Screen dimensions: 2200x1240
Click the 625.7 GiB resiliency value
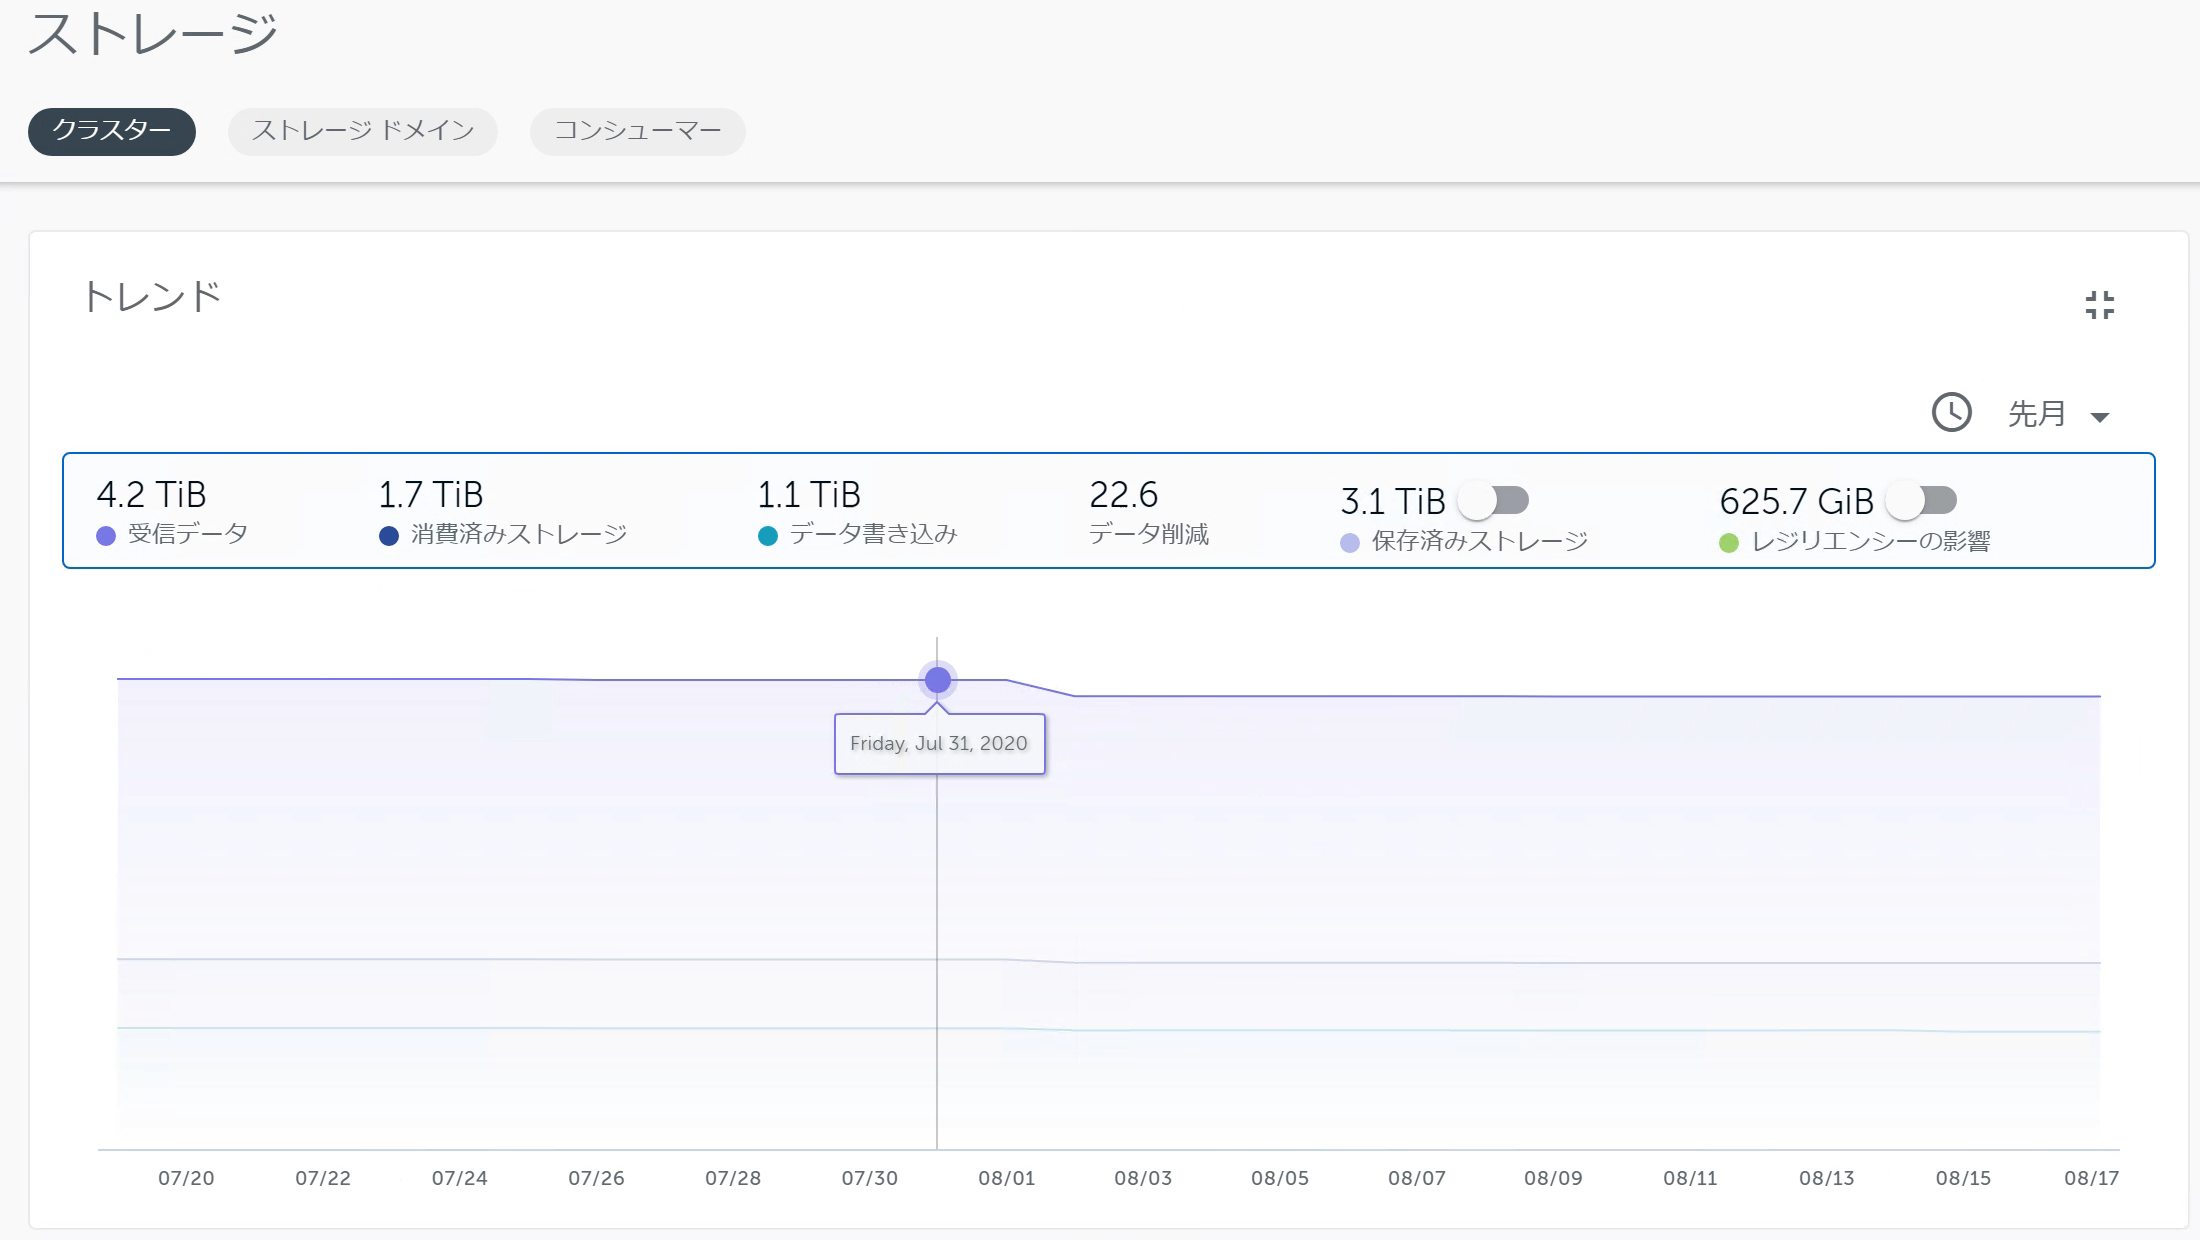click(x=1797, y=501)
